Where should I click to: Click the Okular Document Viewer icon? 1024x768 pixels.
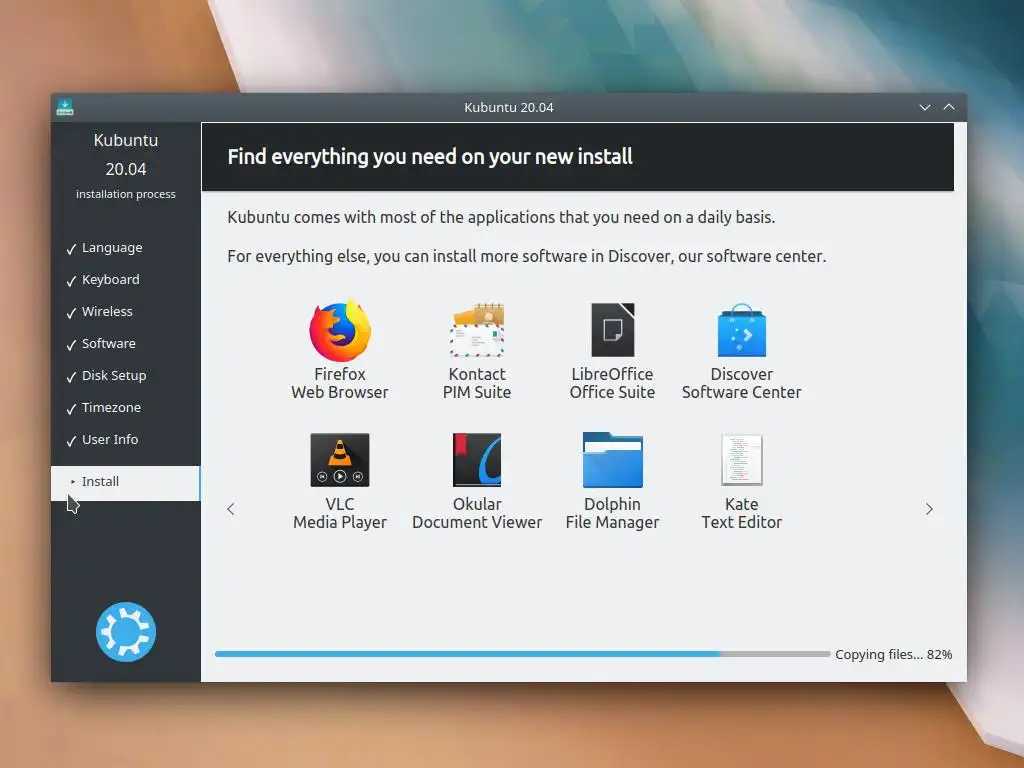point(477,460)
